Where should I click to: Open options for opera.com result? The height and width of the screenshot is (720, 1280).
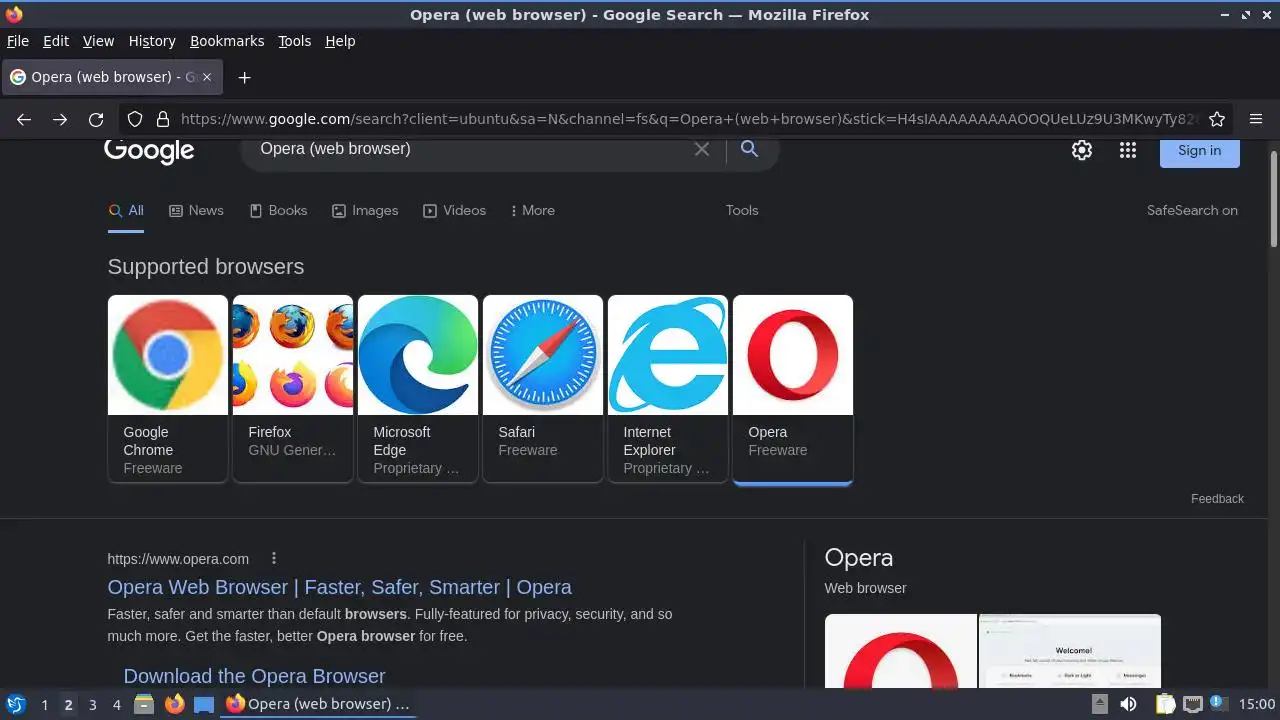(273, 559)
